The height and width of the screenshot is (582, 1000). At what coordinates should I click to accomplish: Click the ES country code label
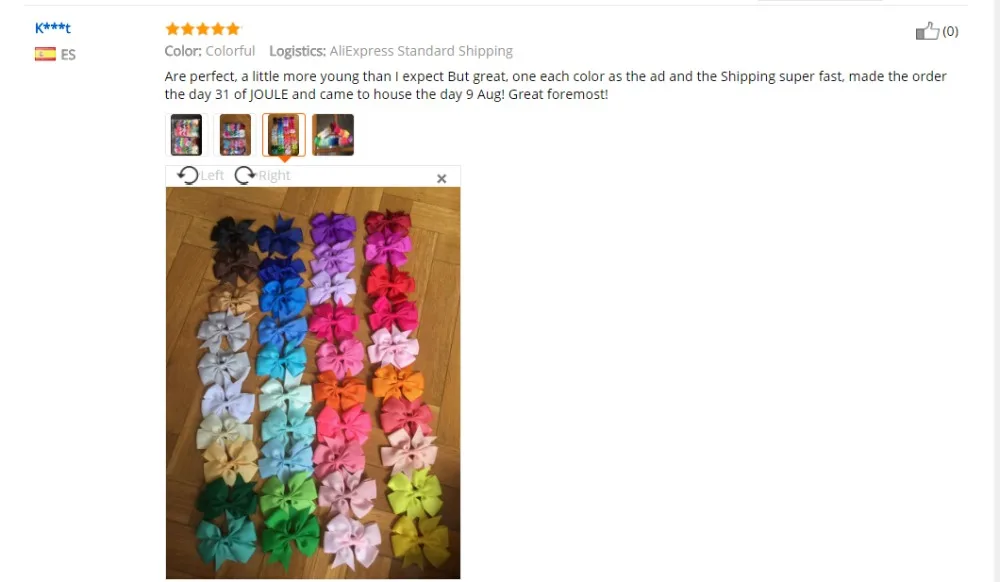point(68,55)
